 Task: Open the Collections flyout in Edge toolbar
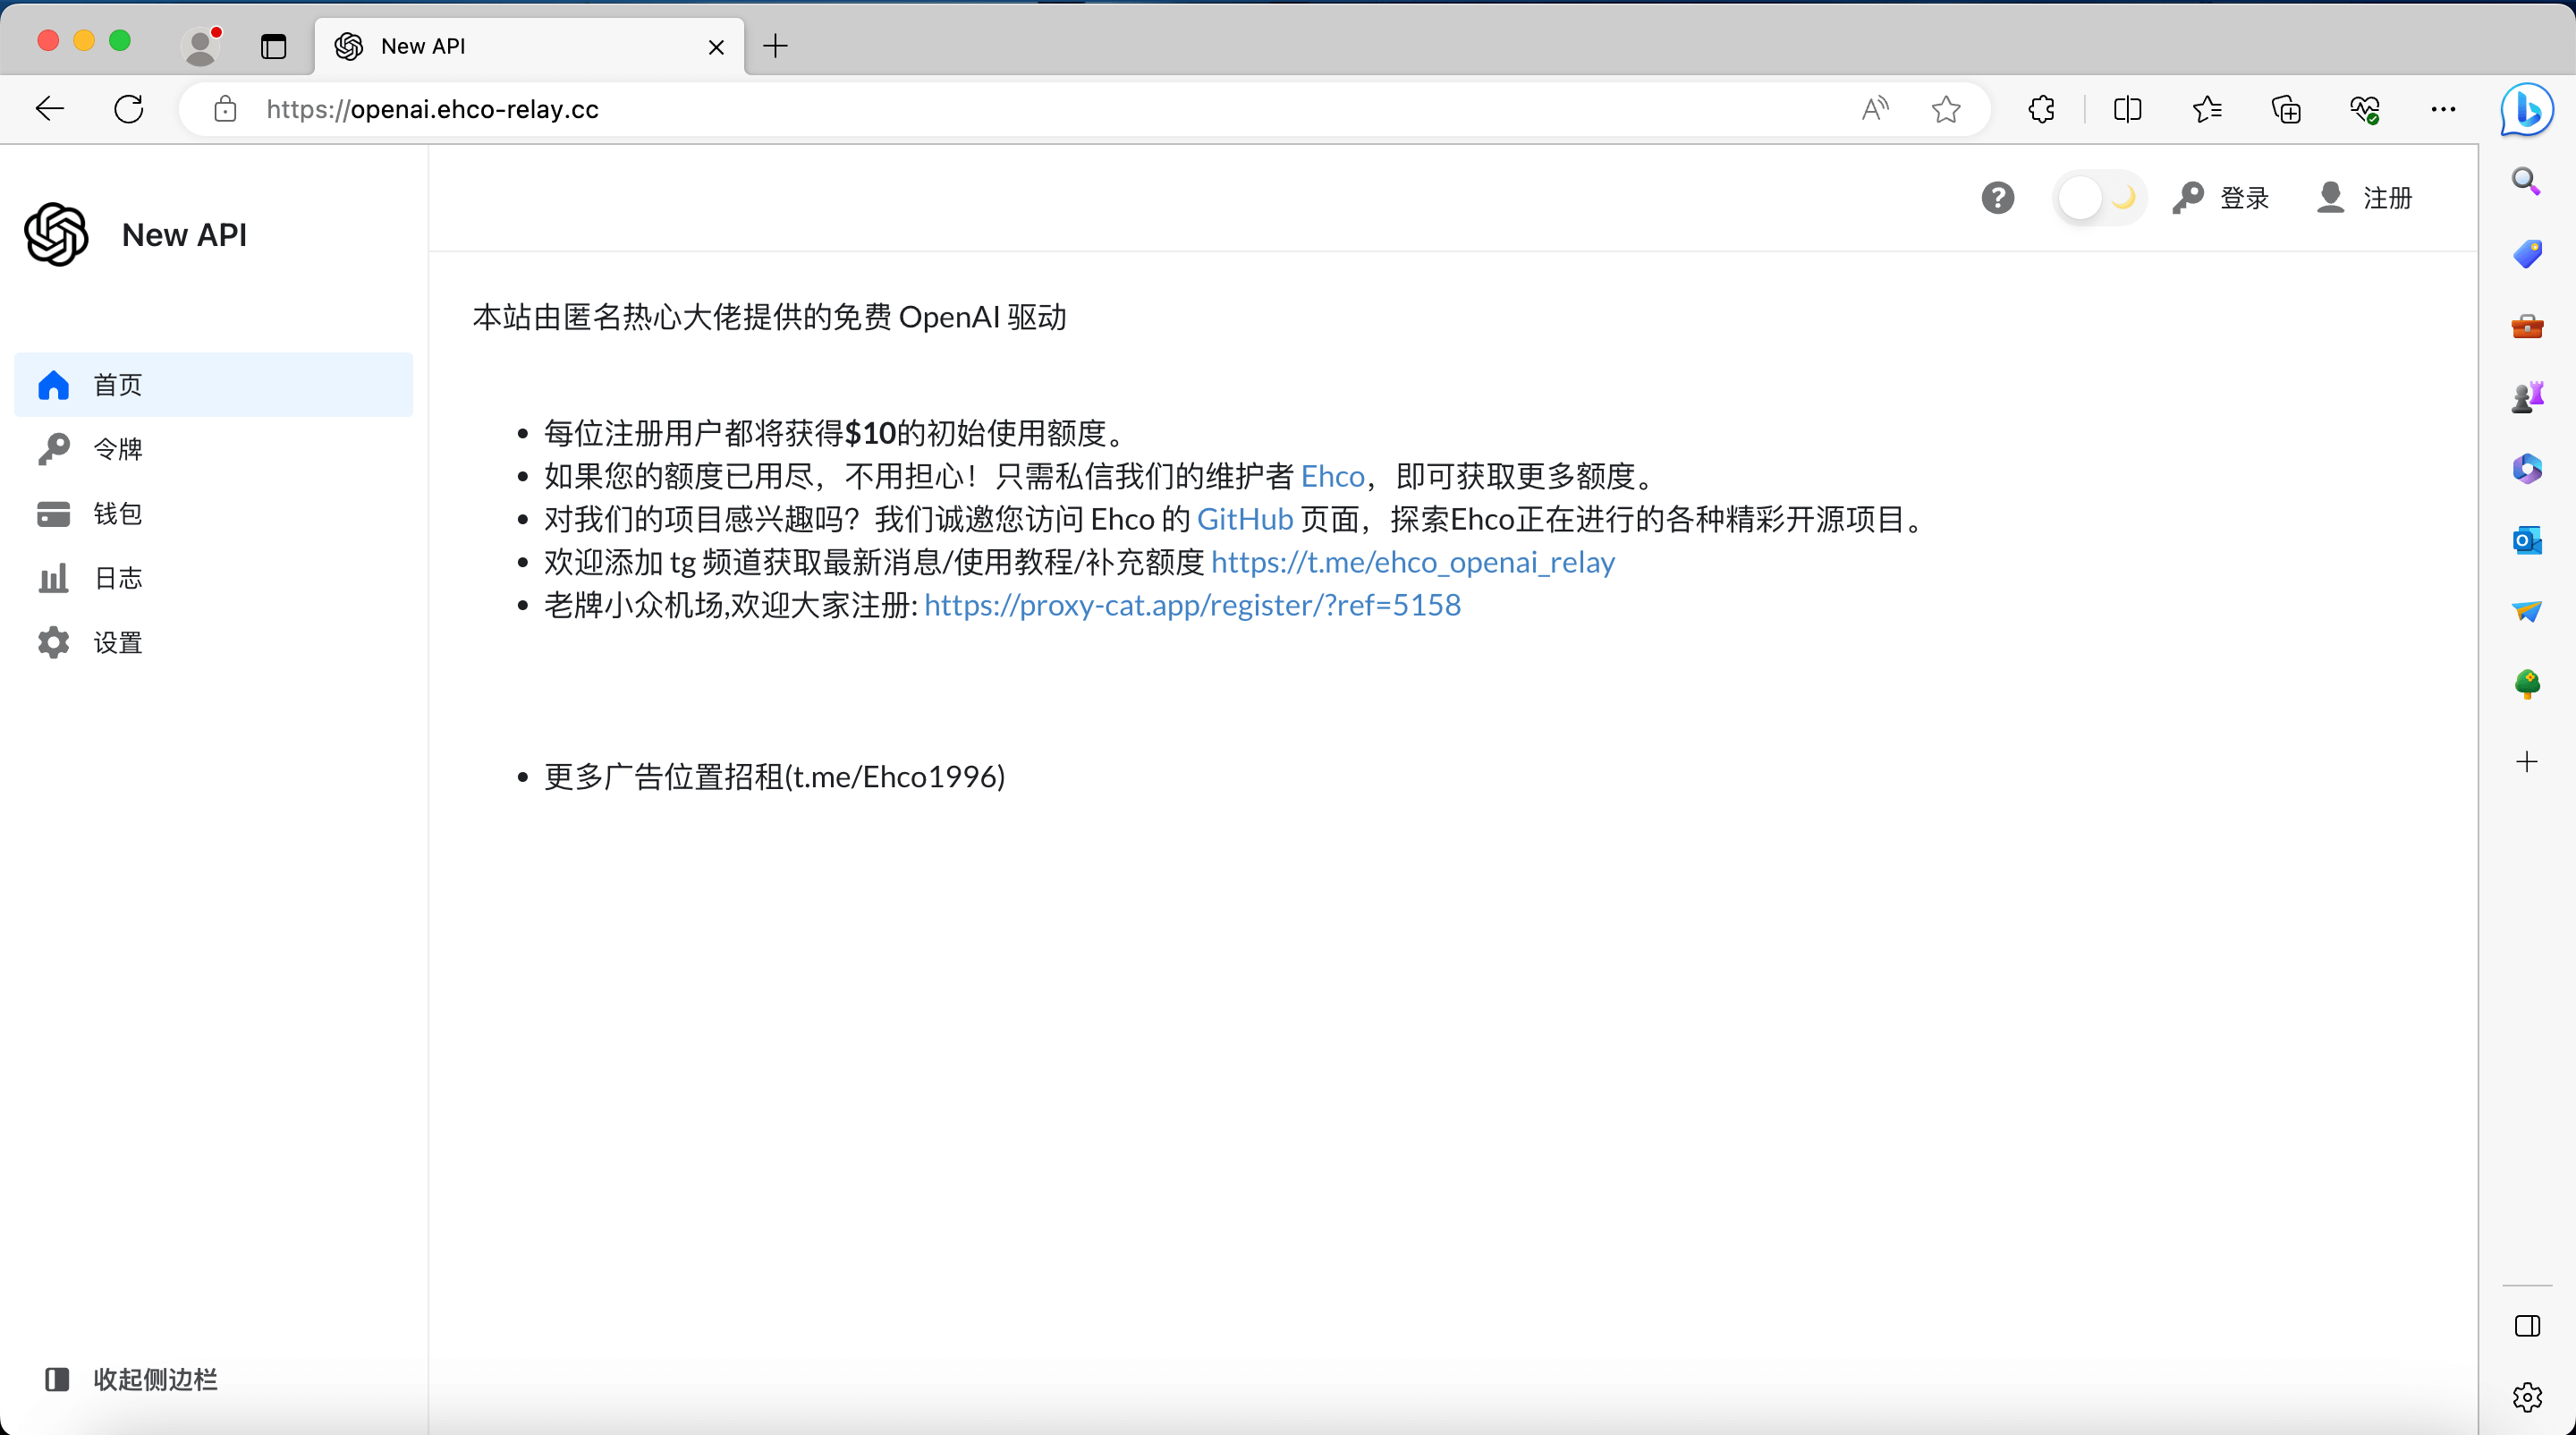click(x=2286, y=110)
